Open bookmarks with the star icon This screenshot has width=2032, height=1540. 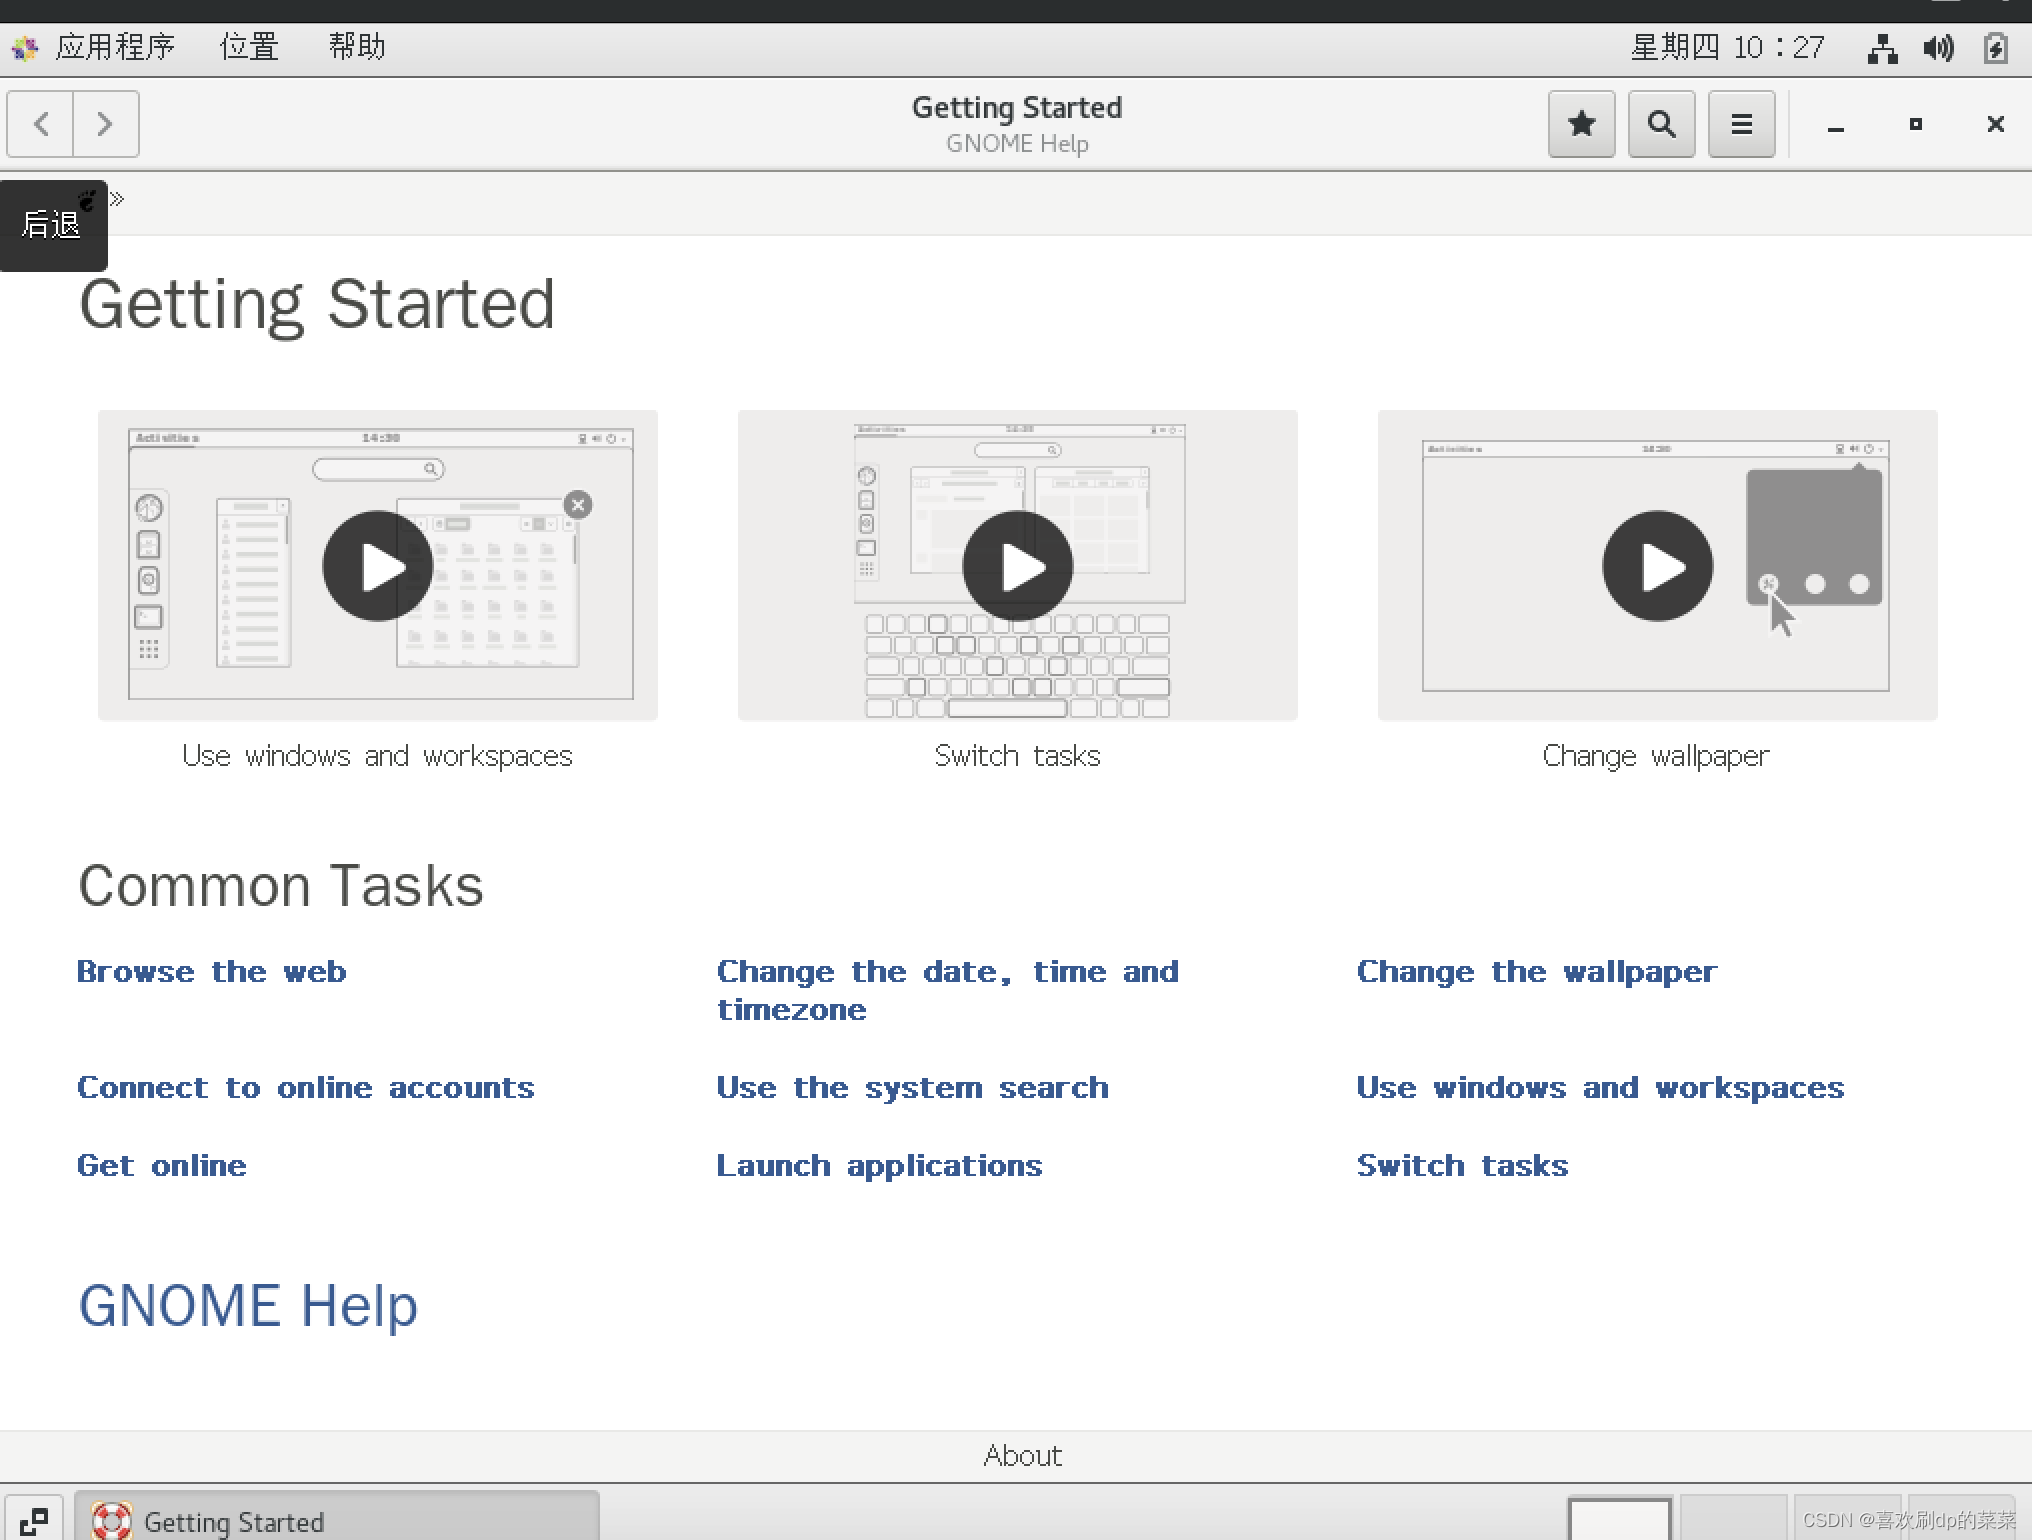coord(1581,124)
